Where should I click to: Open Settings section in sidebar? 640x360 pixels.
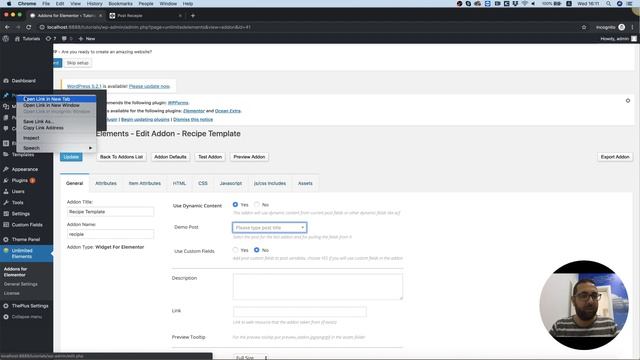point(20,213)
